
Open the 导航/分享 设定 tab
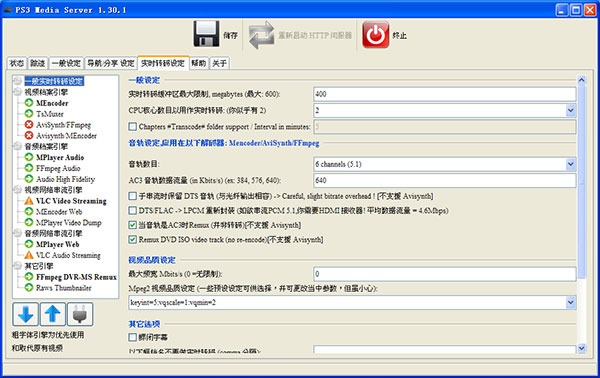pos(111,63)
